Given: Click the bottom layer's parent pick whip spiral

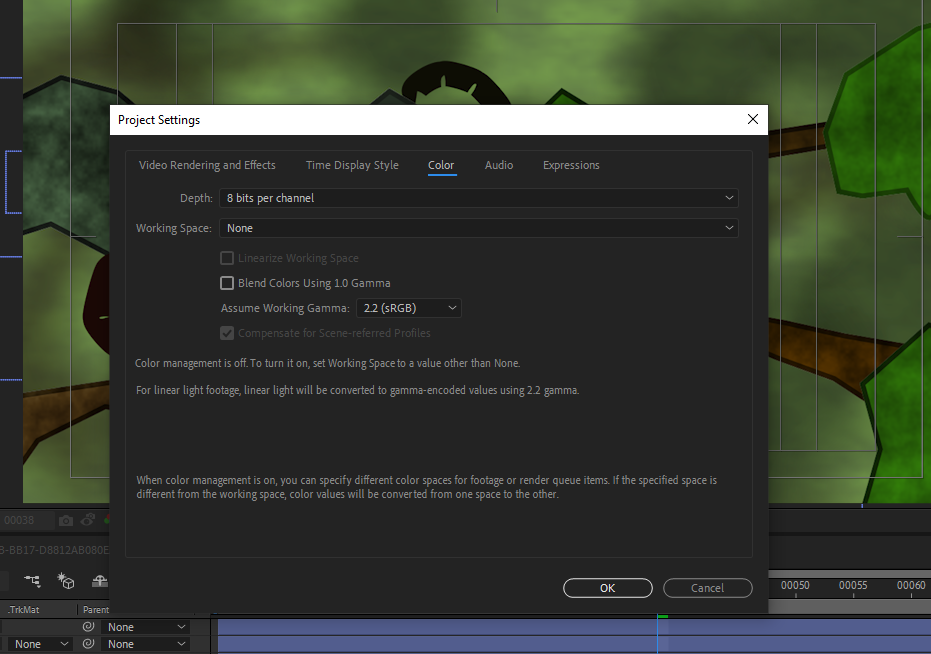Looking at the screenshot, I should pyautogui.click(x=89, y=643).
